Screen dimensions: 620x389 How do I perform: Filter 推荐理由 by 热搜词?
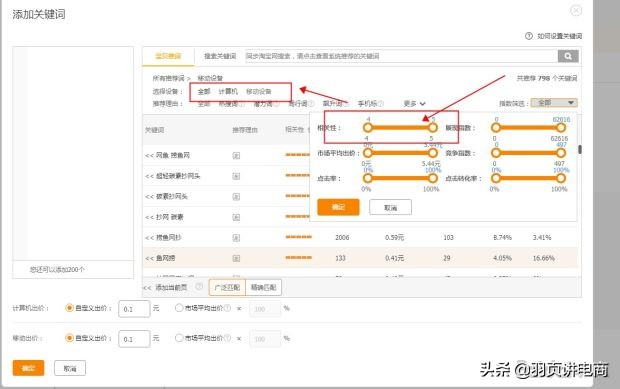(x=228, y=104)
